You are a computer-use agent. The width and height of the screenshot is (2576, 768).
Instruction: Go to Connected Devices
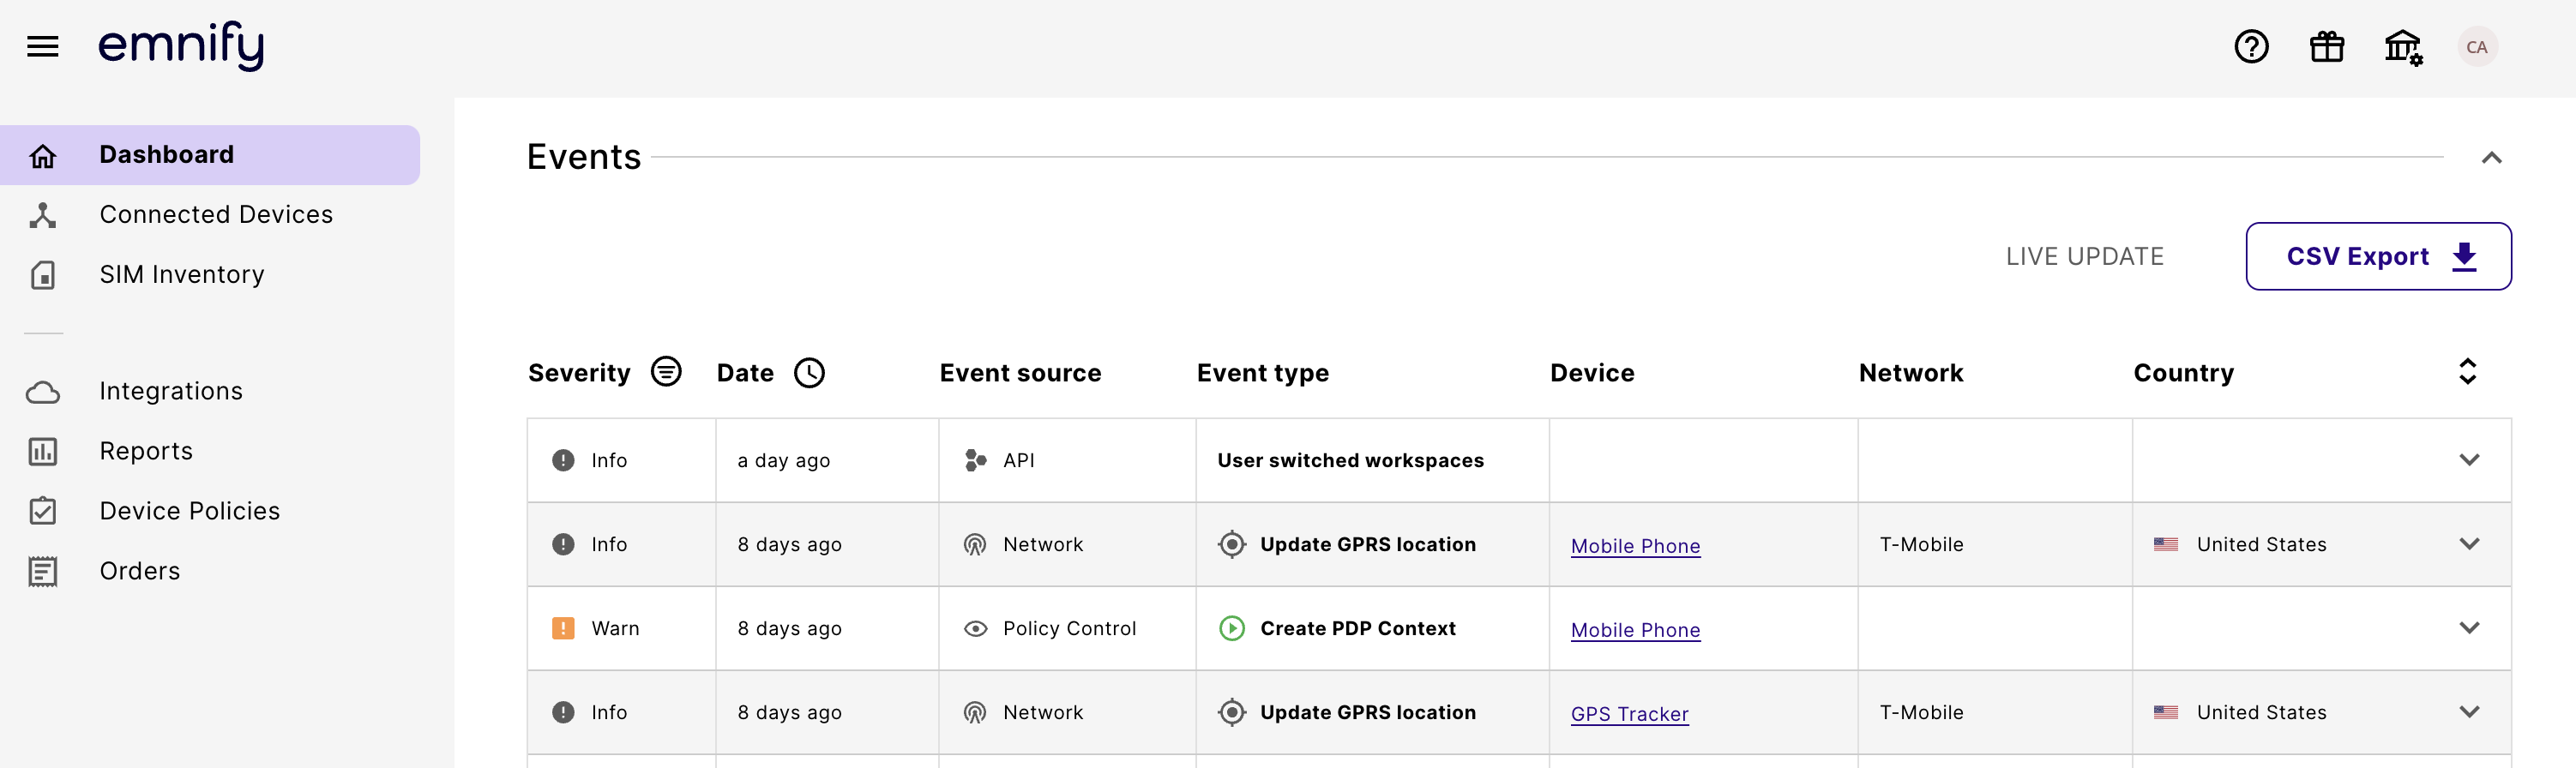tap(215, 215)
